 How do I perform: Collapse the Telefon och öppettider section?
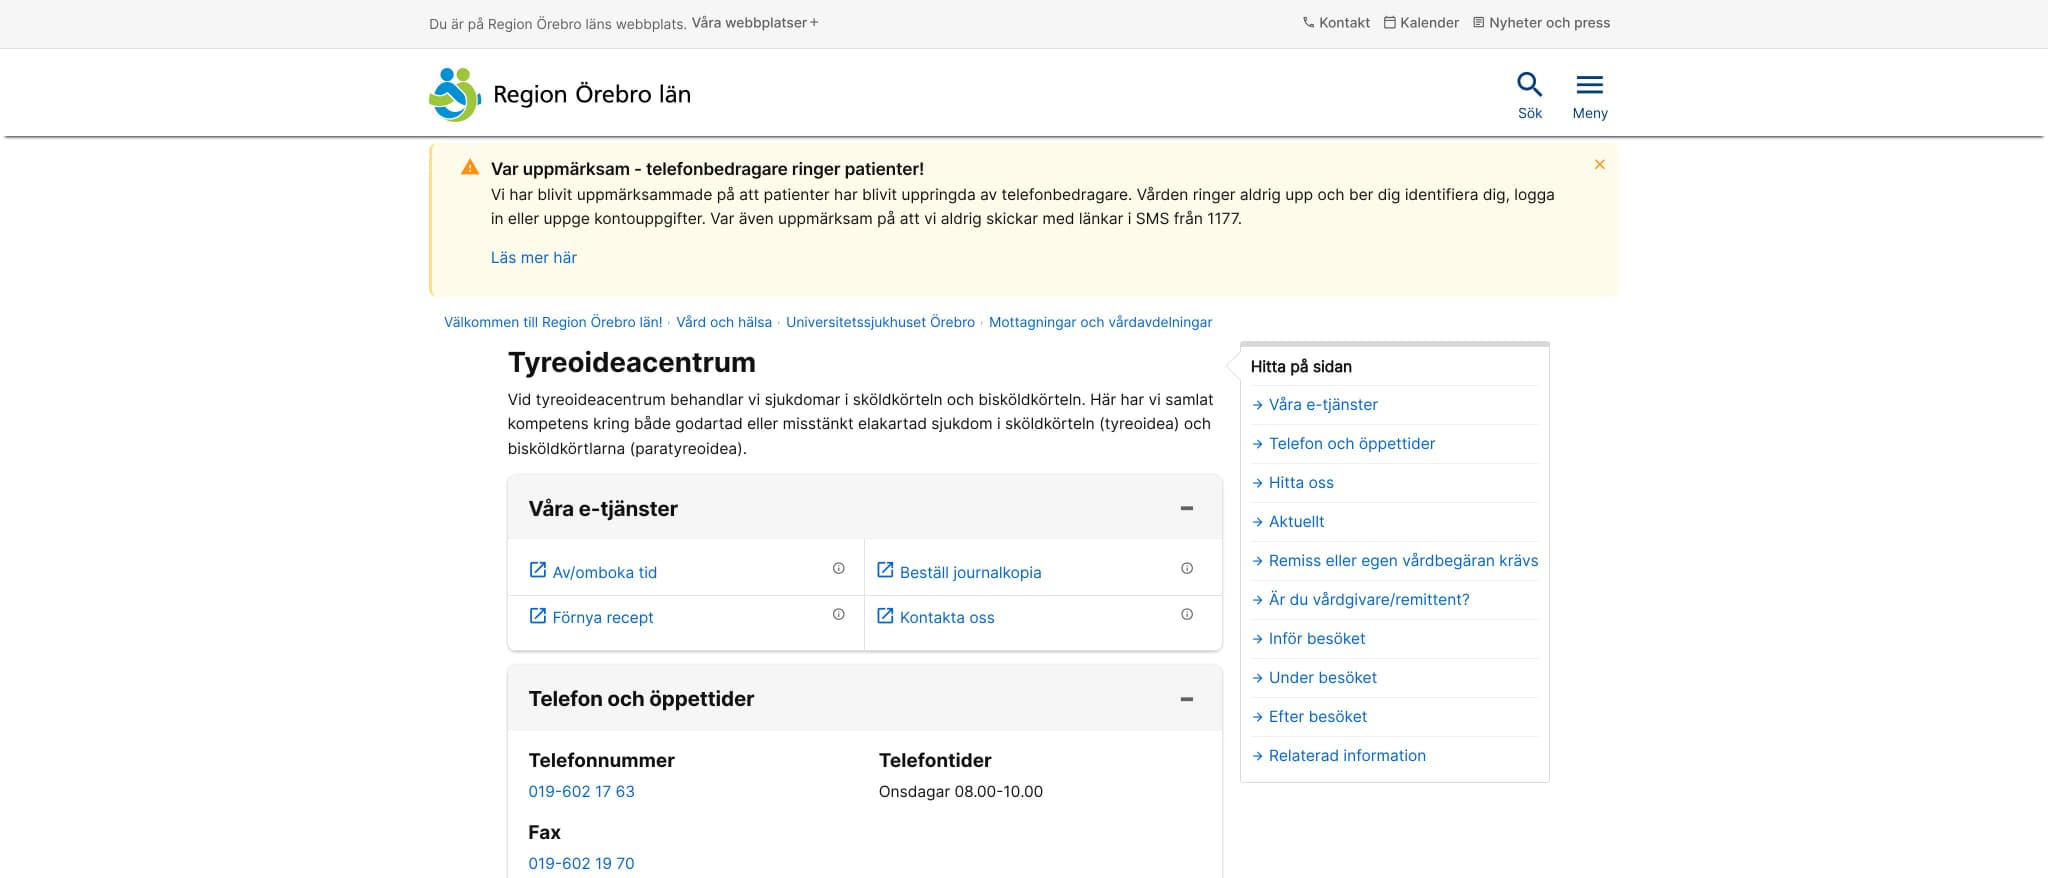click(x=1187, y=699)
